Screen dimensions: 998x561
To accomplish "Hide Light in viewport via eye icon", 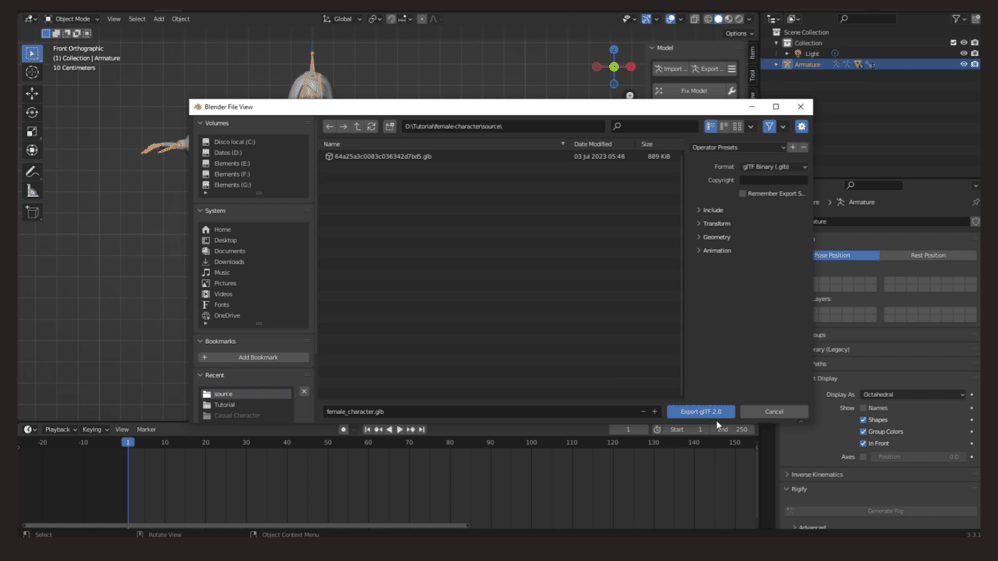I will click(964, 53).
